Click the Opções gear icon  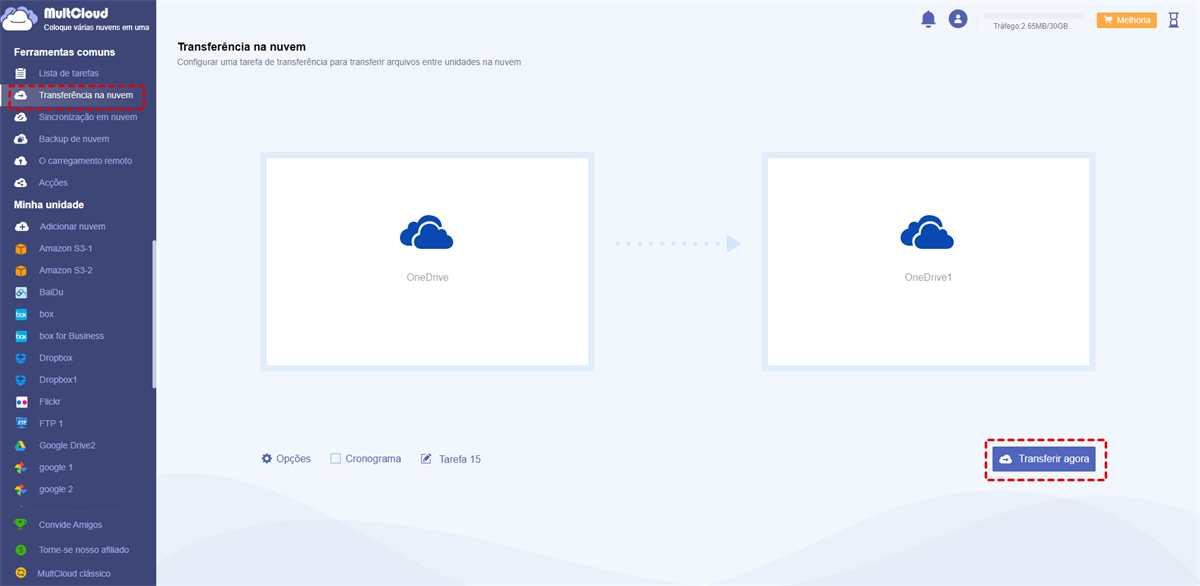[x=267, y=459]
